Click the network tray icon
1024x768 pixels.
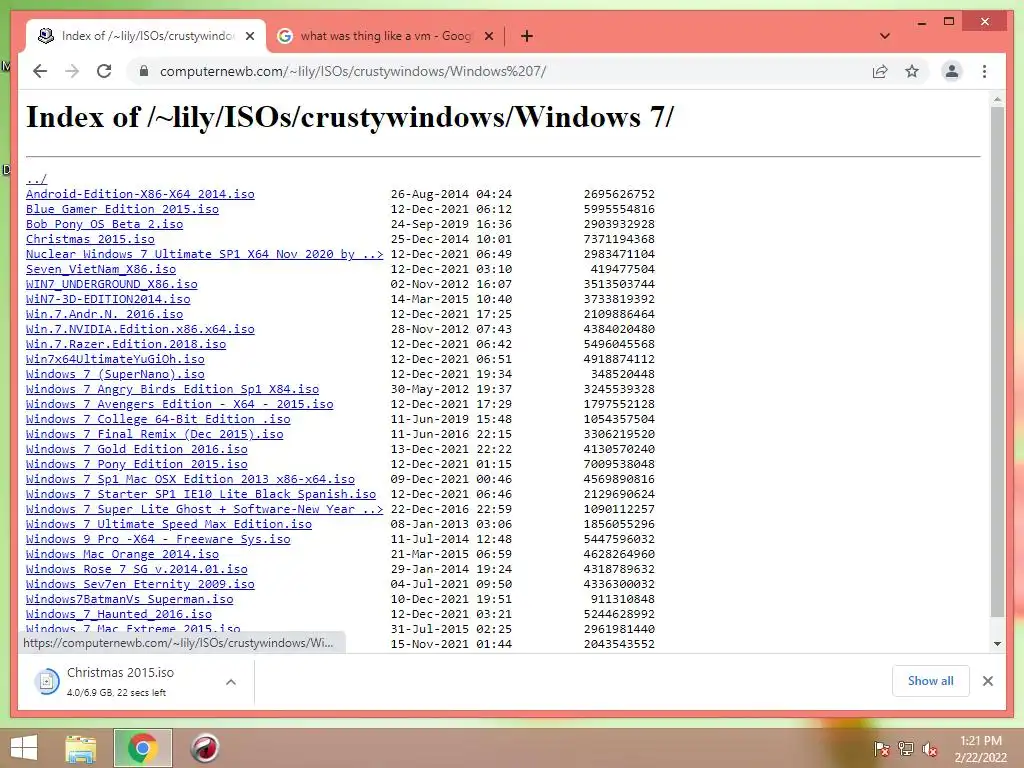(x=905, y=748)
